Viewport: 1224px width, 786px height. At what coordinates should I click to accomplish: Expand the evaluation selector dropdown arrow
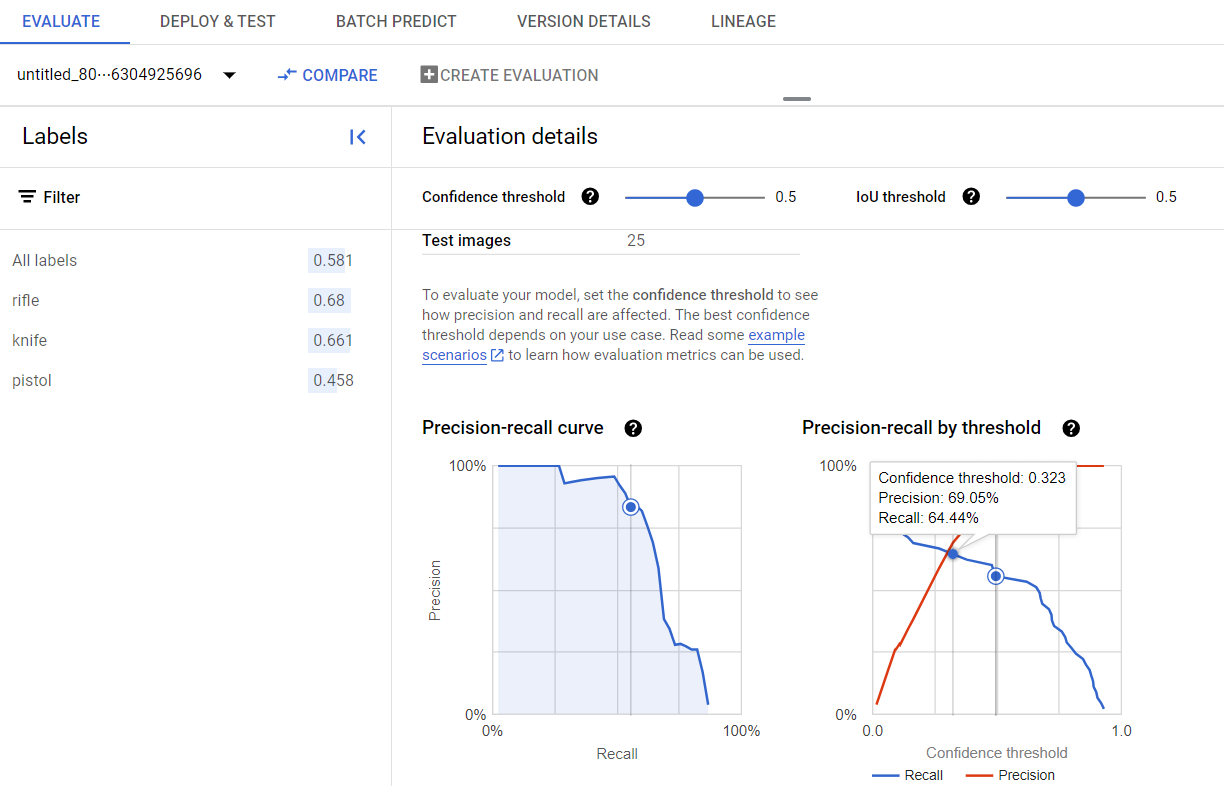click(x=229, y=75)
